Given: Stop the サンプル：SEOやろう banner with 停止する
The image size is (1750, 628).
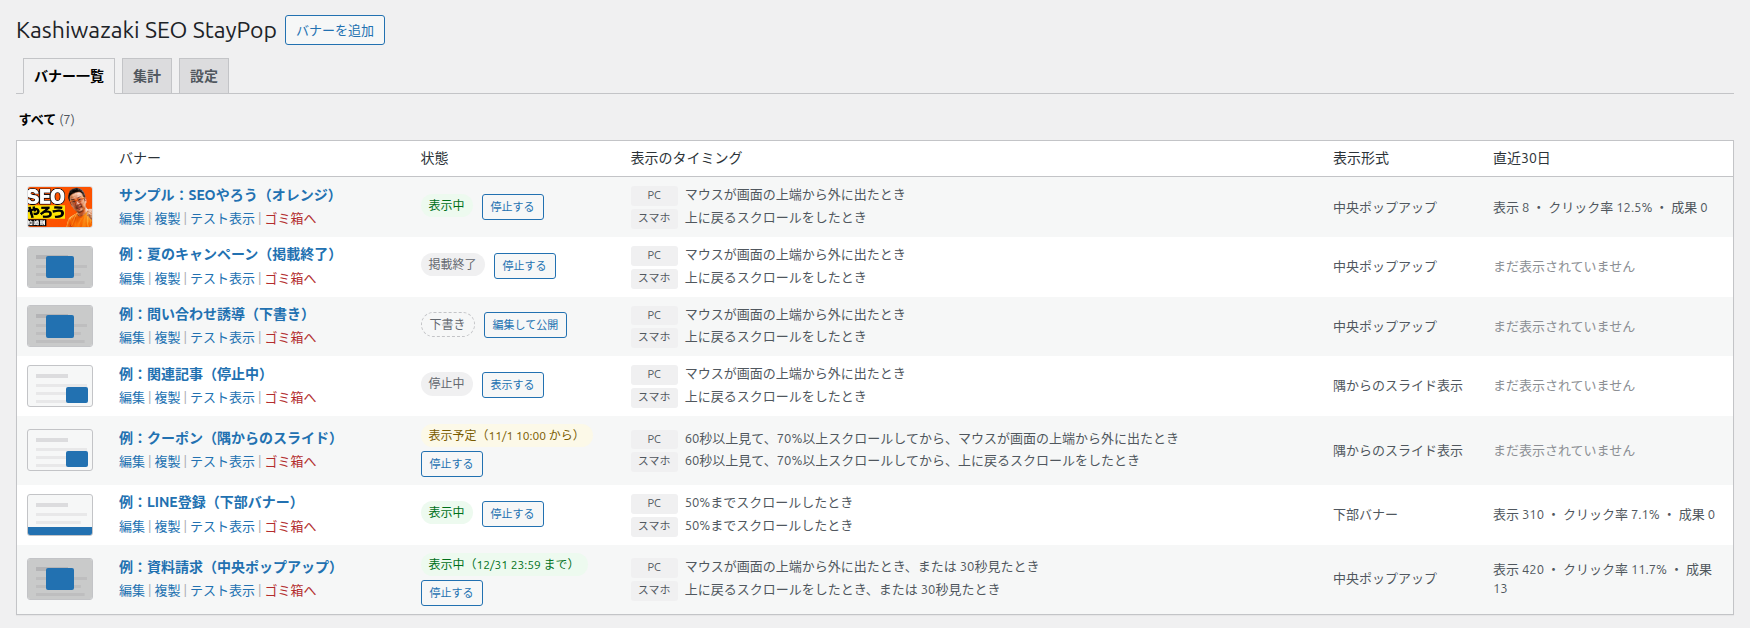Looking at the screenshot, I should [513, 207].
